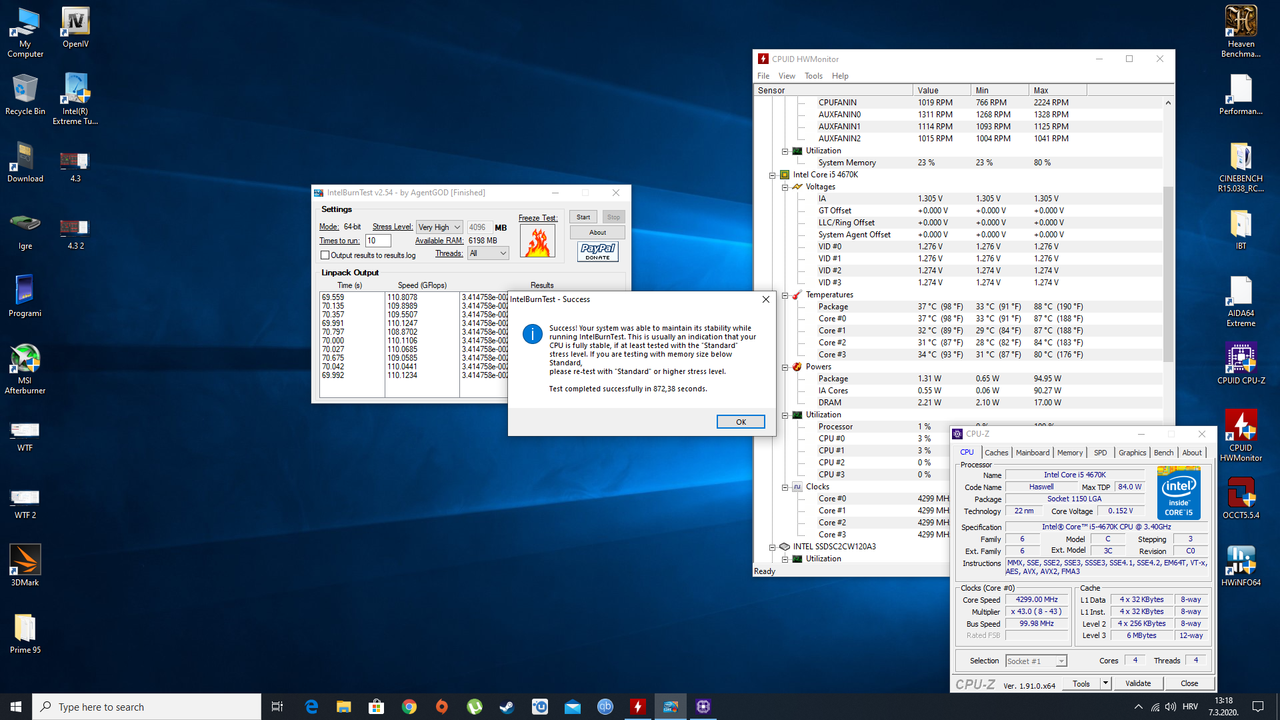Open the Socket #1 selection dropdown
Screen dimensions: 1280x720
click(x=1035, y=661)
